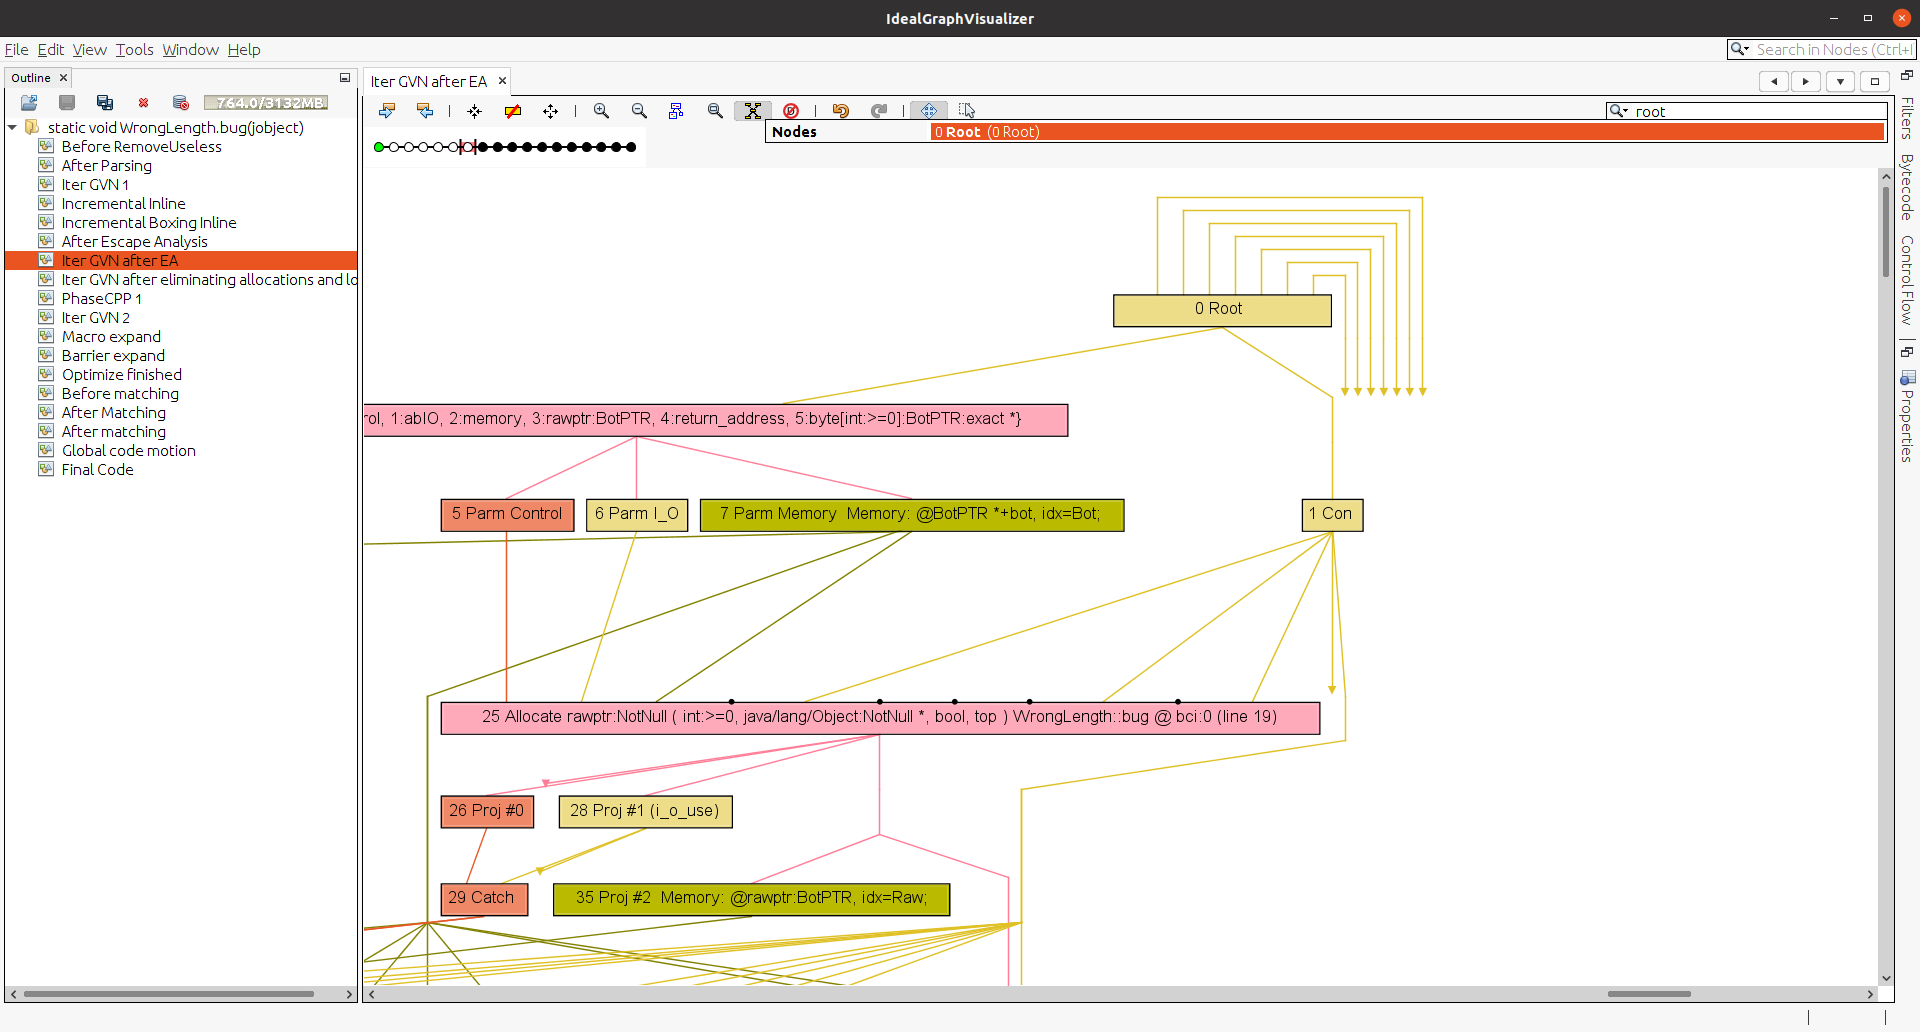Toggle the sea-of-nodes layout button
The image size is (1920, 1032).
(x=753, y=111)
